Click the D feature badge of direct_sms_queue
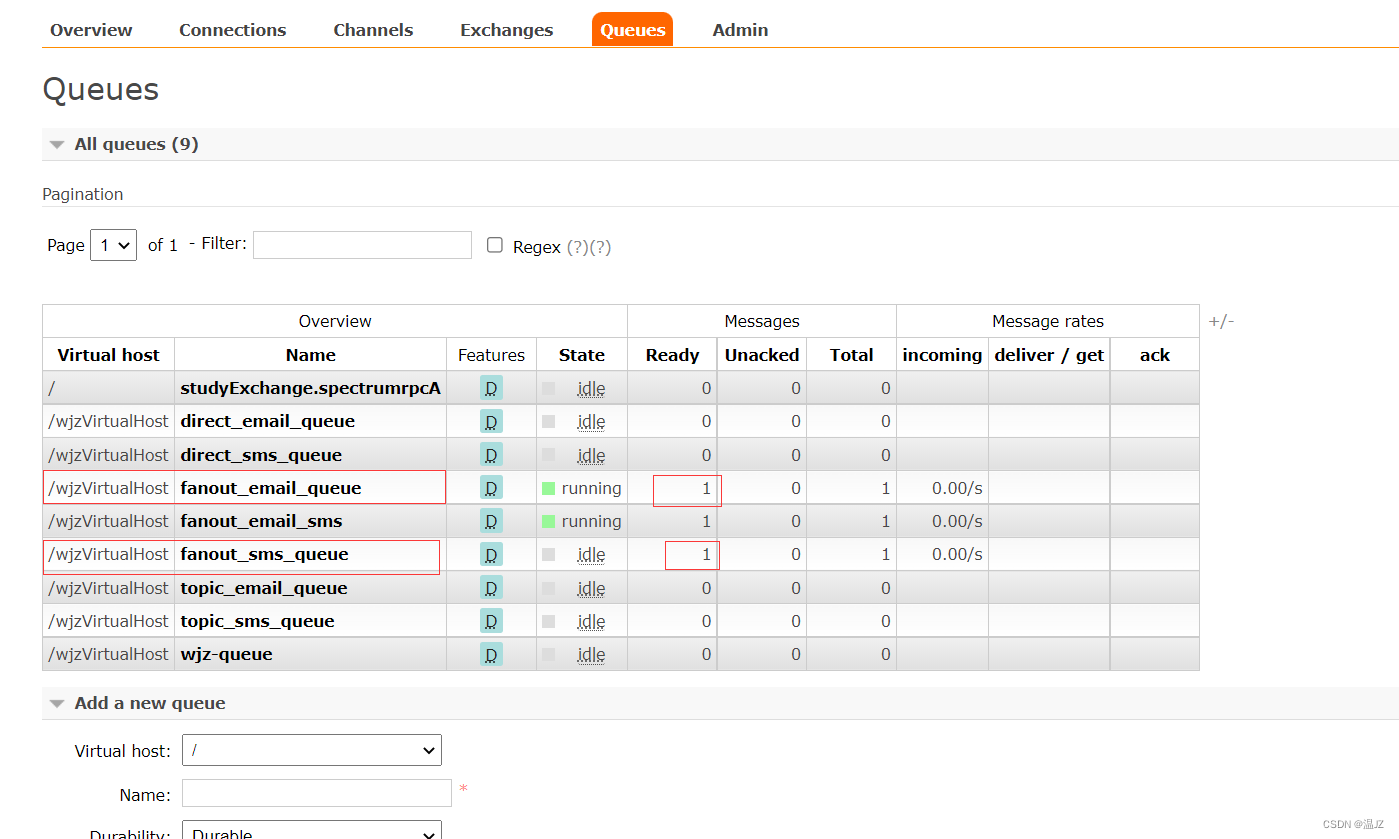The height and width of the screenshot is (839, 1399). pyautogui.click(x=491, y=455)
